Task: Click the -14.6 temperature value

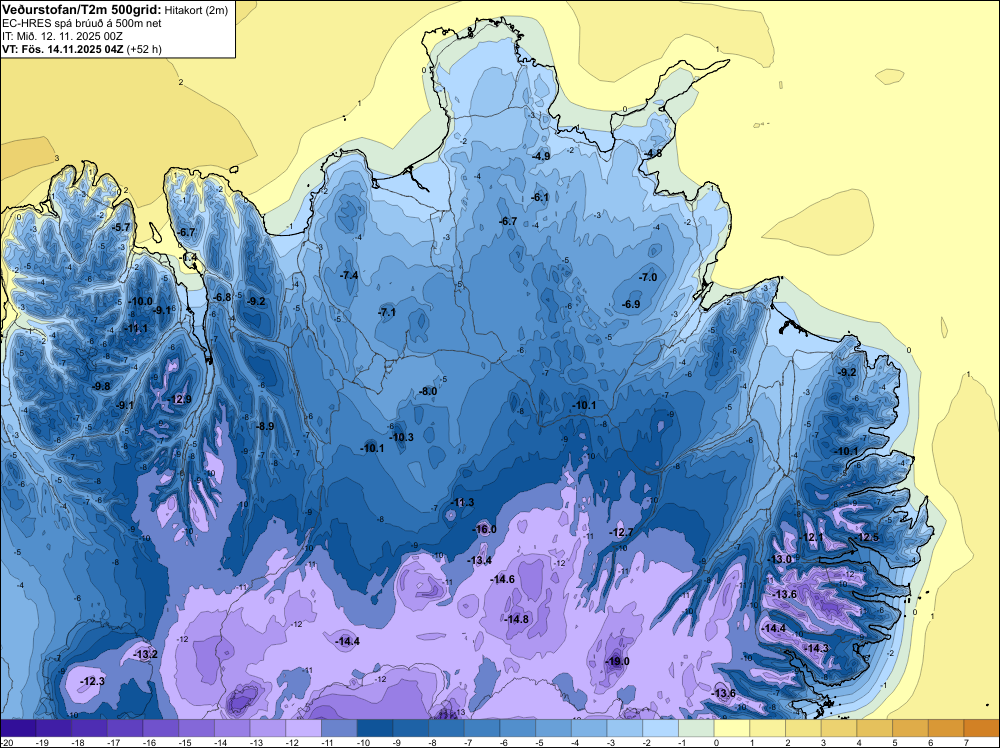Action: coord(503,579)
